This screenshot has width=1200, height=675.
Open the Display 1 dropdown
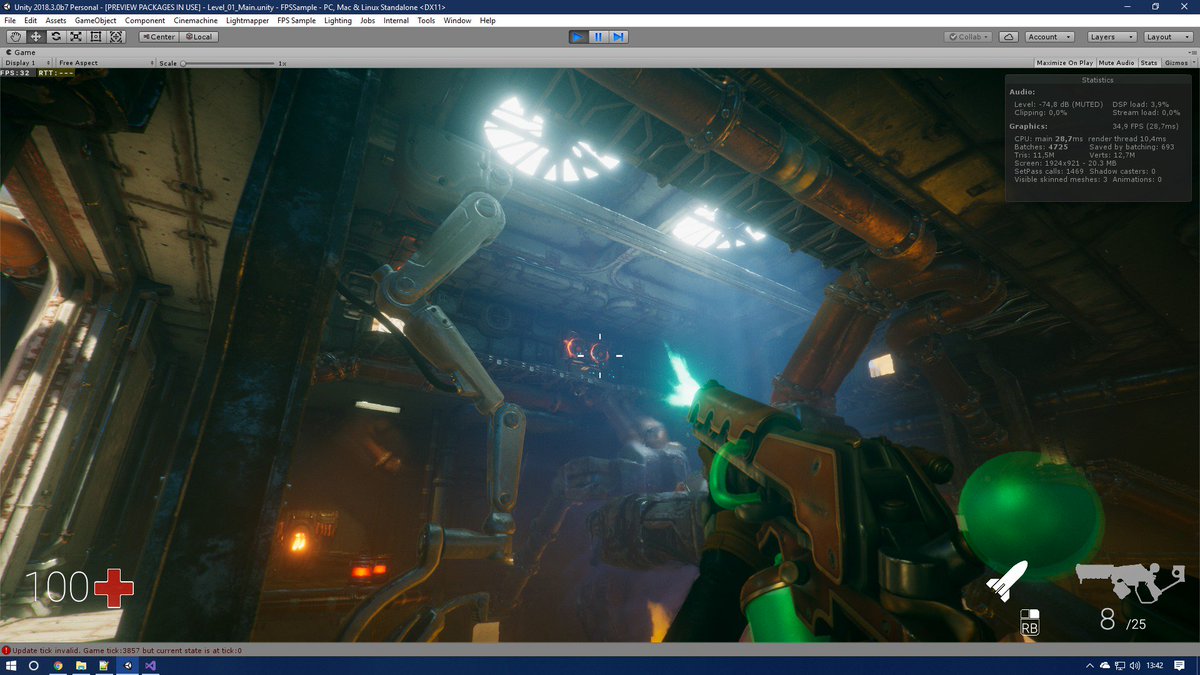click(29, 63)
